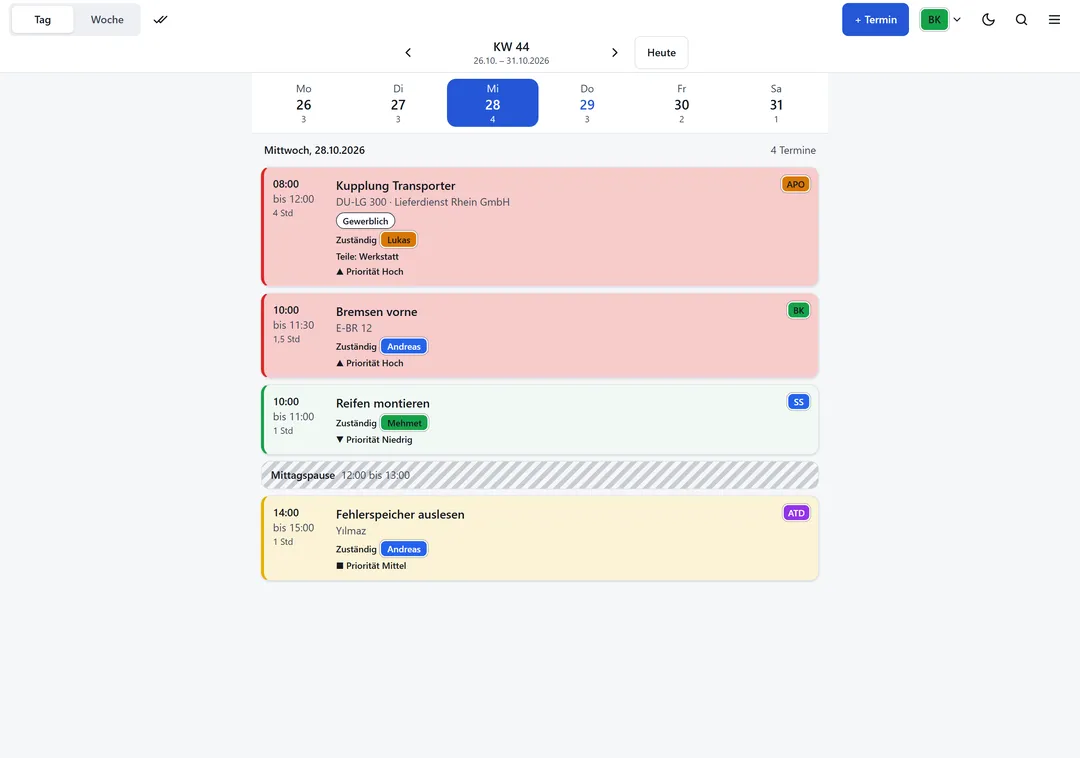This screenshot has width=1080, height=758.
Task: Click the BK badge on Bremsen vorne
Action: point(798,310)
